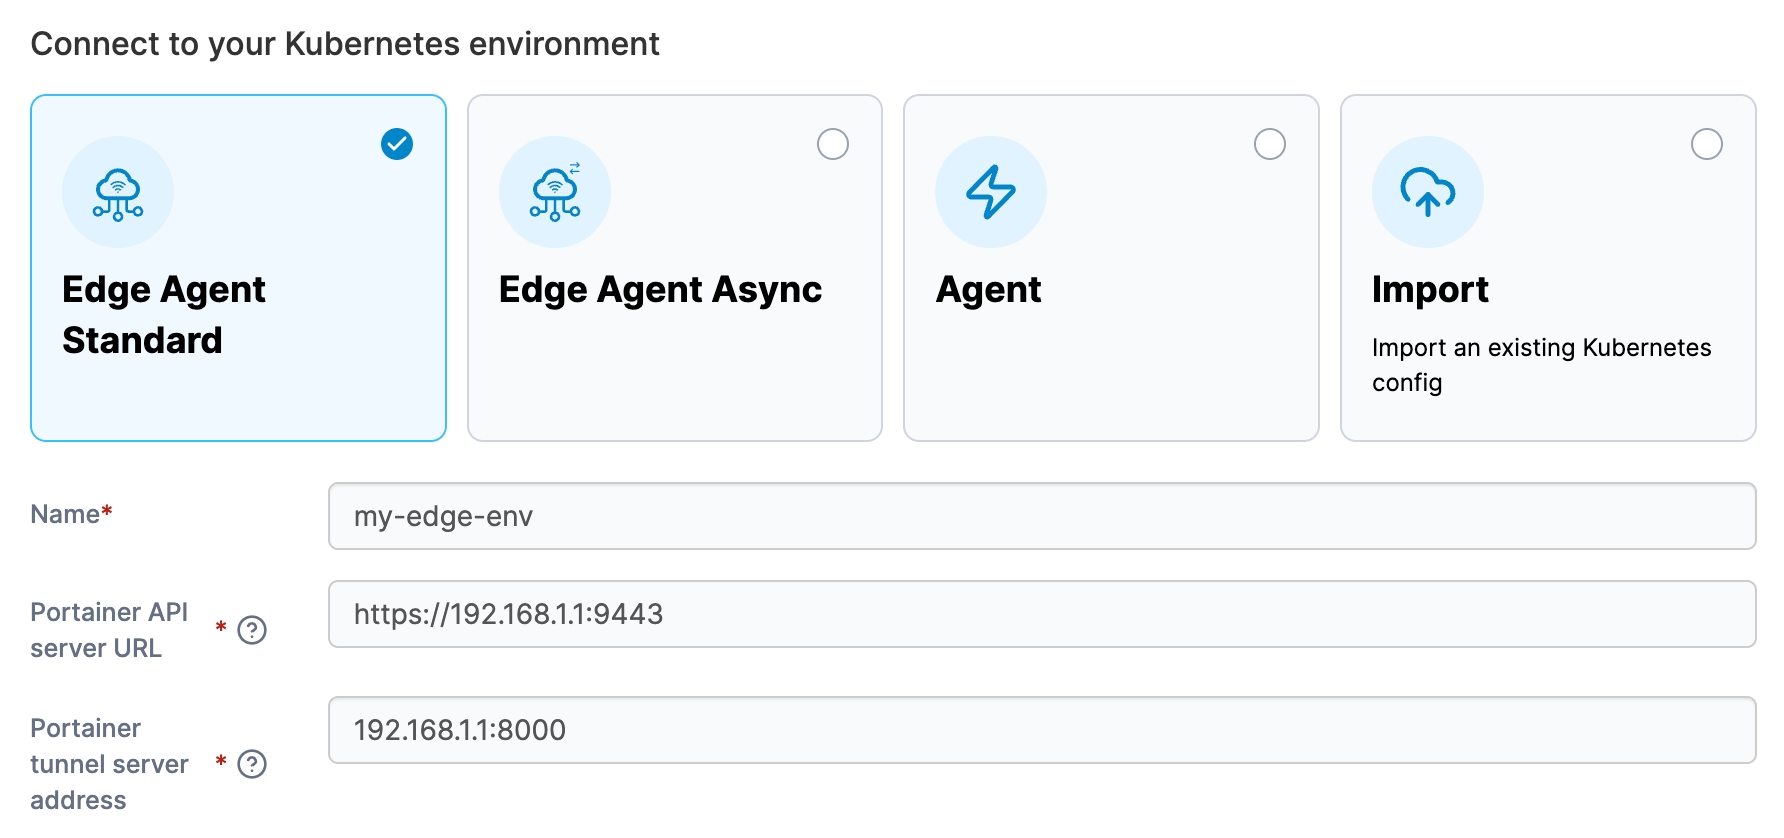1784x838 pixels.
Task: Click the Portainer API server URL input
Action: coord(1041,614)
